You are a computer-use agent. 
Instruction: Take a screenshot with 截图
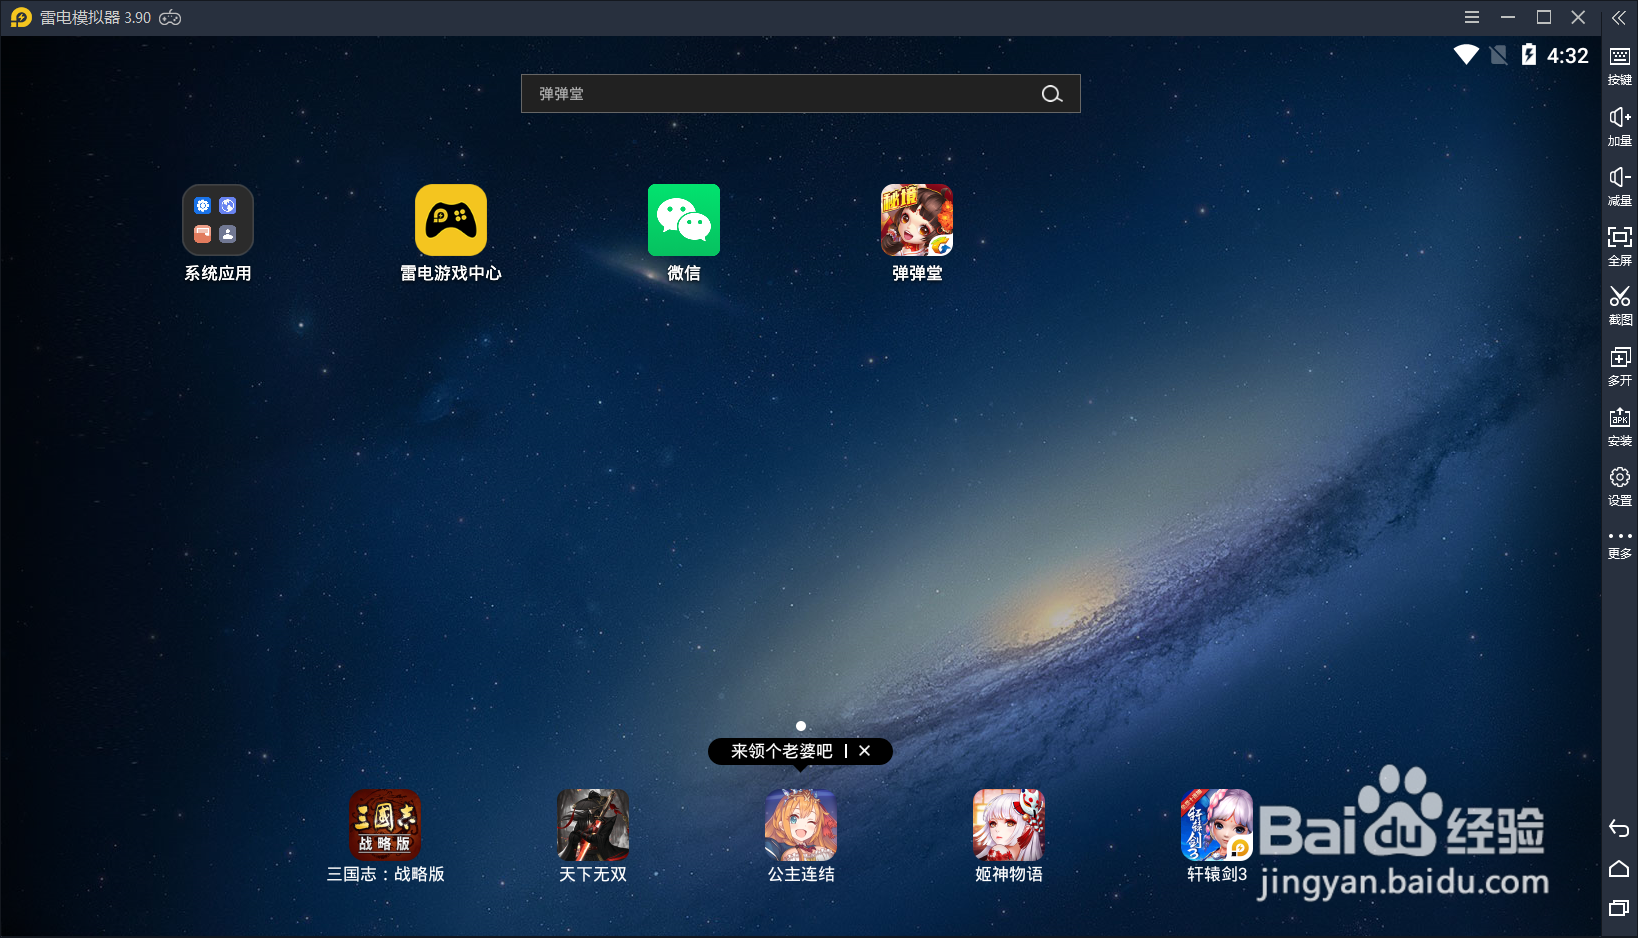click(x=1620, y=306)
